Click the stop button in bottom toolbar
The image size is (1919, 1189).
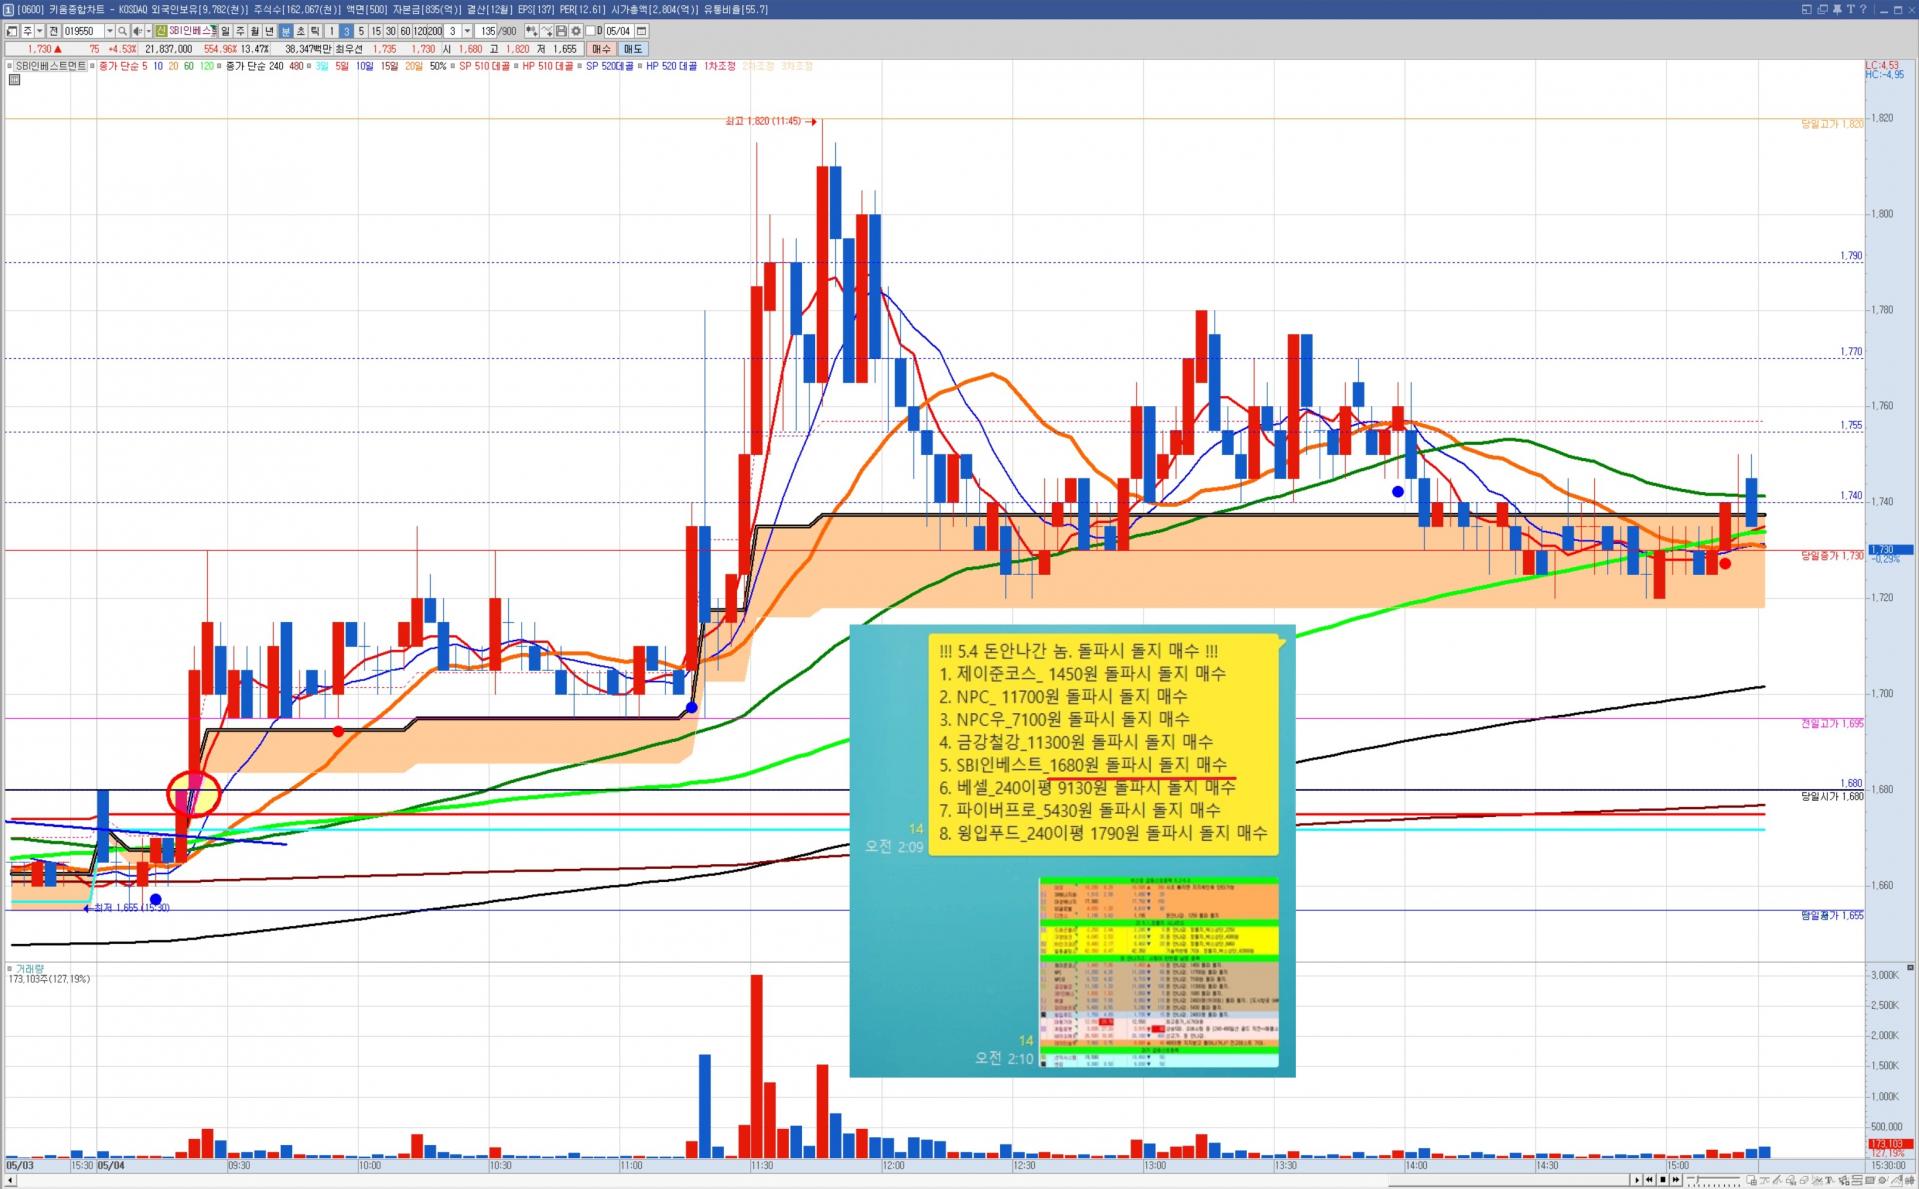(1662, 1180)
